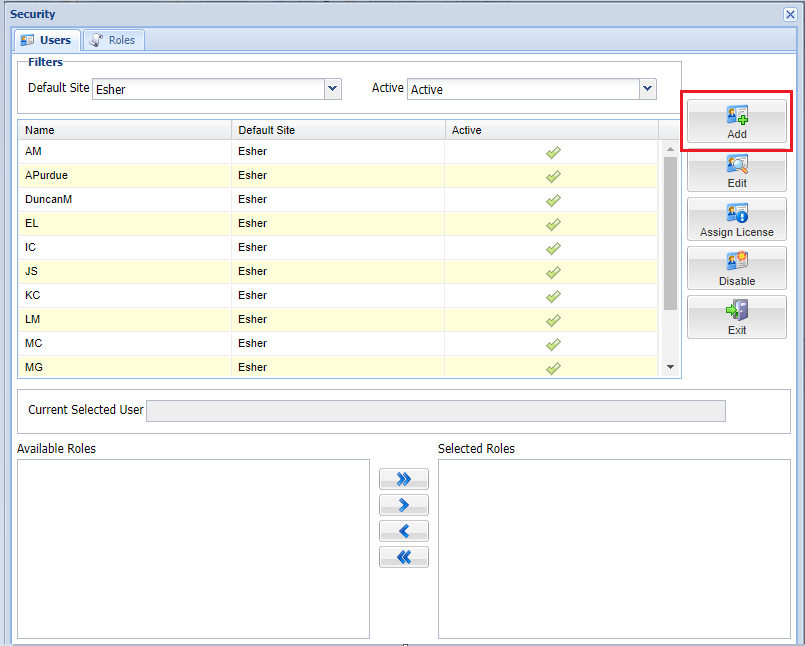Select user DuncanM row
The image size is (805, 646).
click(338, 199)
